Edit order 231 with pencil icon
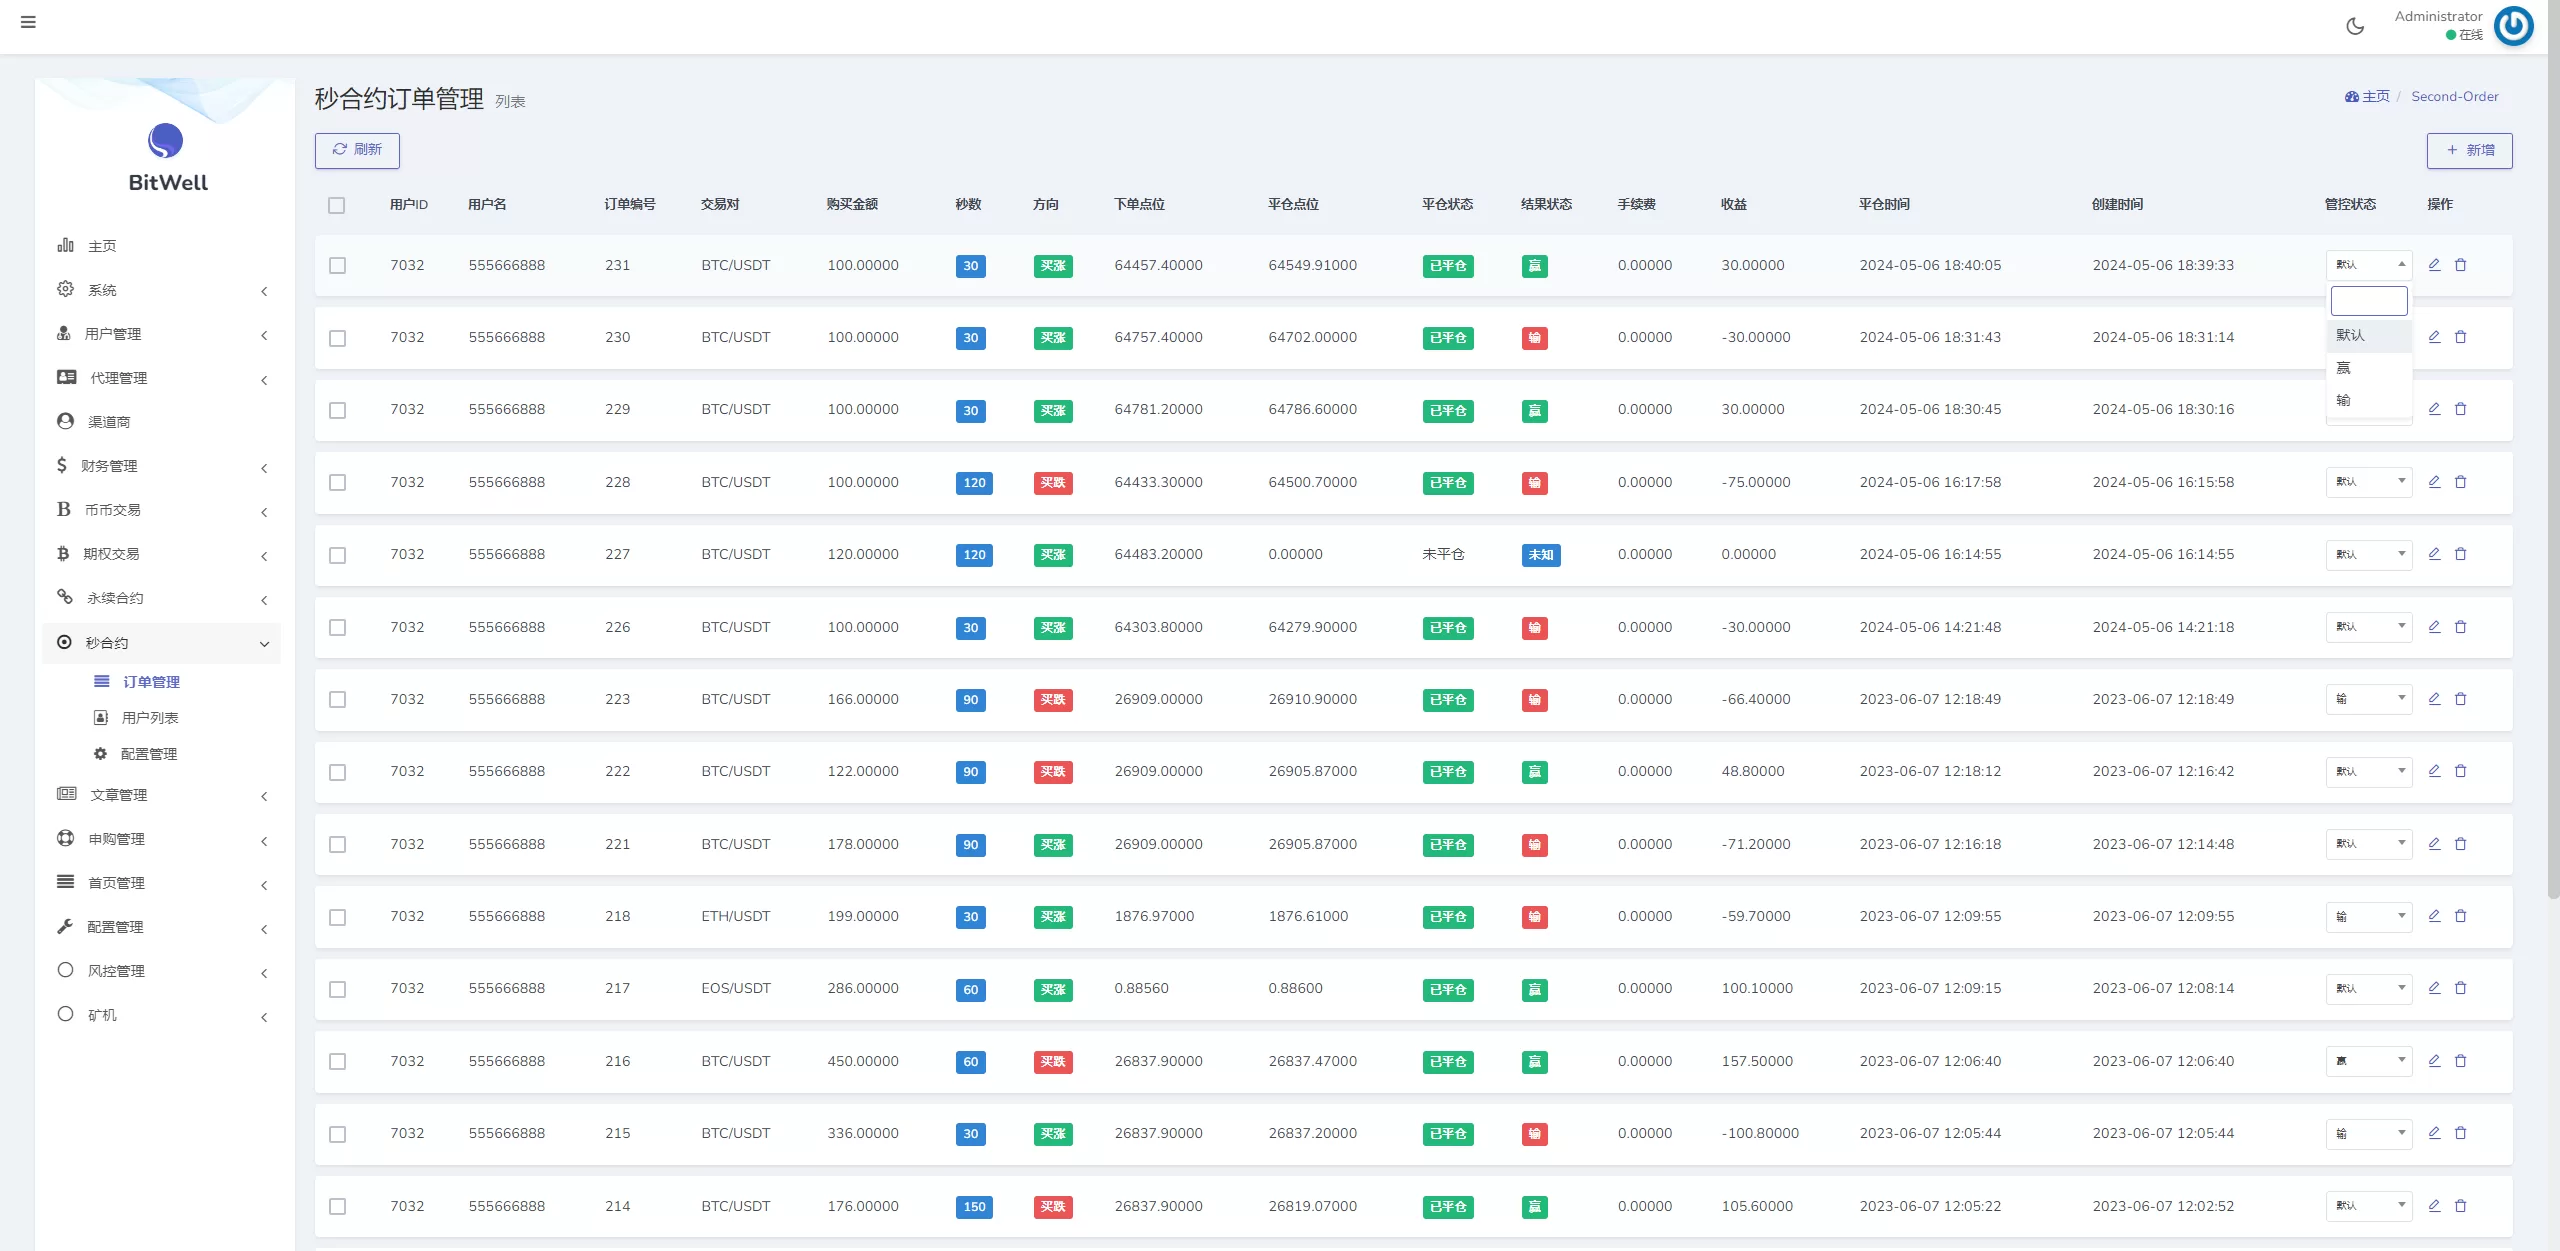The image size is (2560, 1251). click(2434, 265)
